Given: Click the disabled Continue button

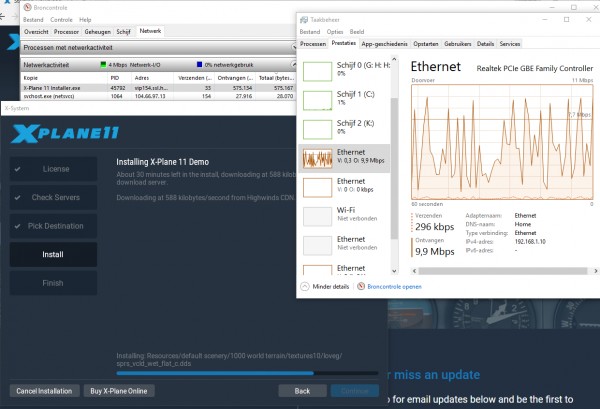Looking at the screenshot, I should coord(355,391).
